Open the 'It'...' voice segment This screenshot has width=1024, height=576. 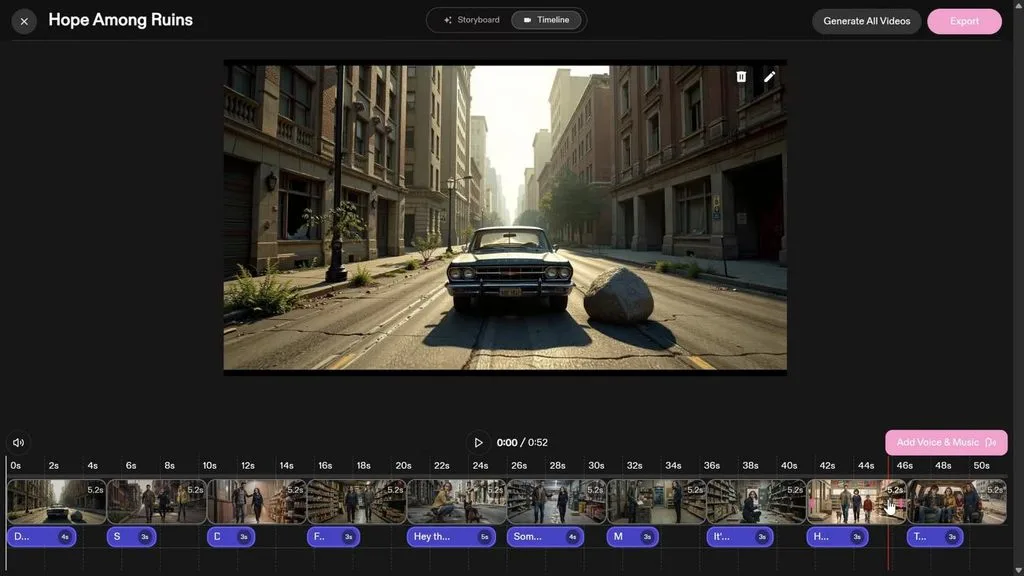coord(740,537)
